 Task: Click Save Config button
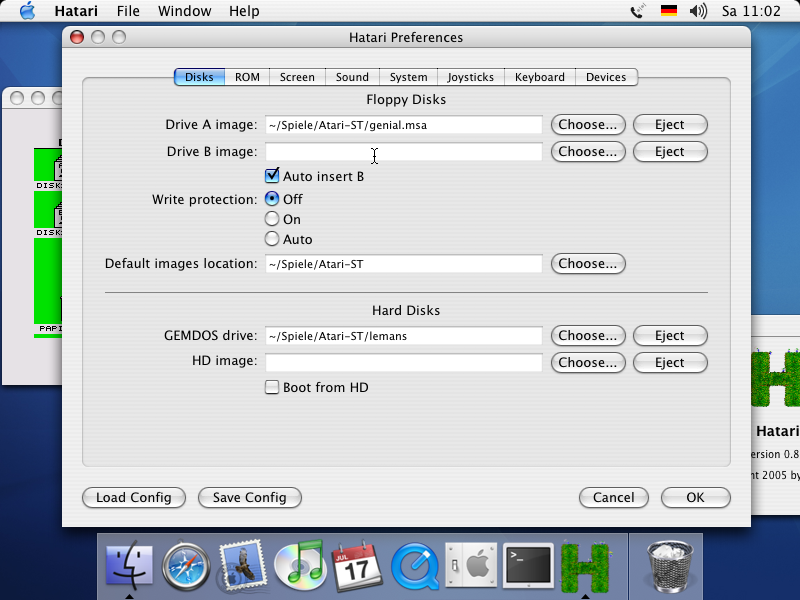pyautogui.click(x=250, y=497)
